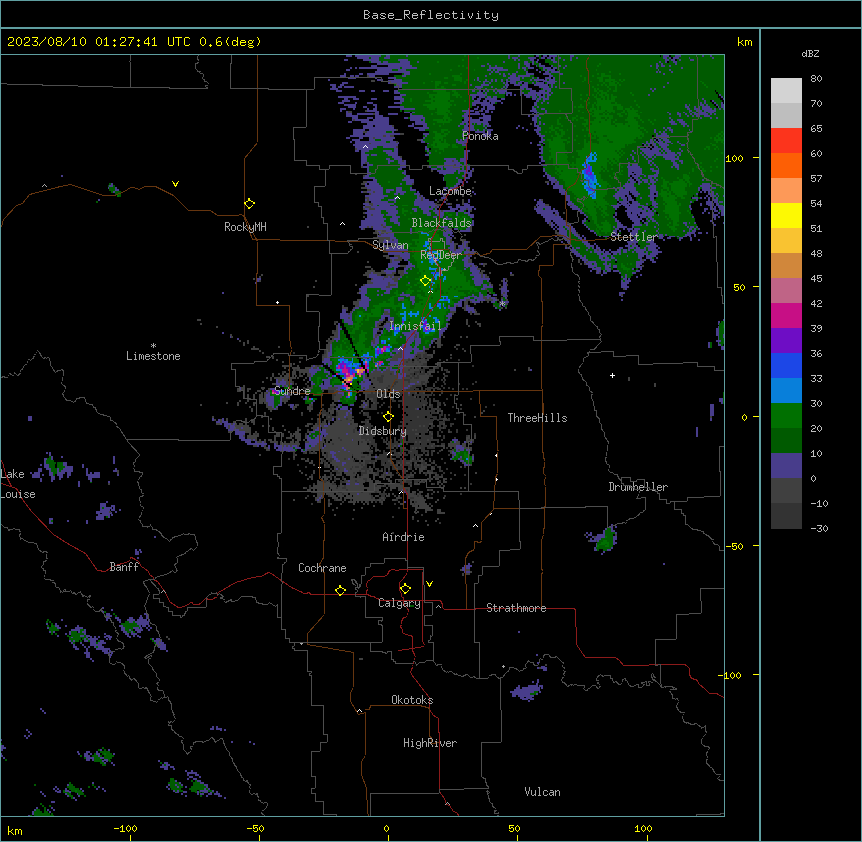Click the yellow diamond marker above the Calgary label
Image resolution: width=862 pixels, height=842 pixels.
[x=405, y=589]
